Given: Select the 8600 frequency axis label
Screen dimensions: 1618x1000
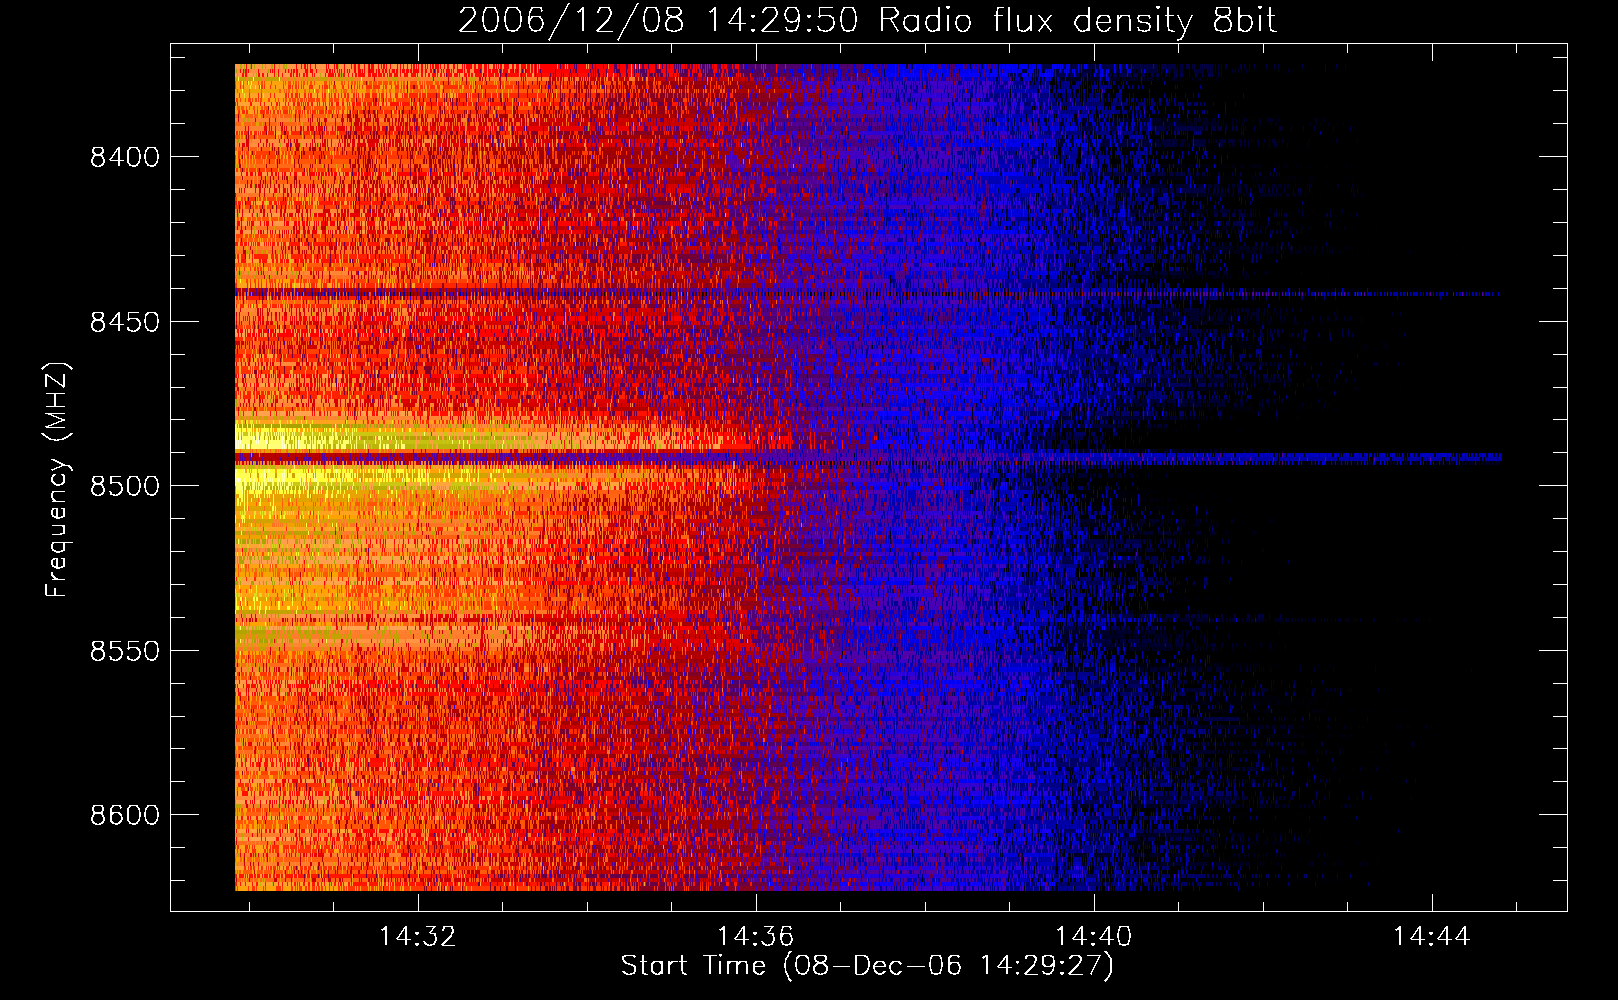Looking at the screenshot, I should coord(125,816).
